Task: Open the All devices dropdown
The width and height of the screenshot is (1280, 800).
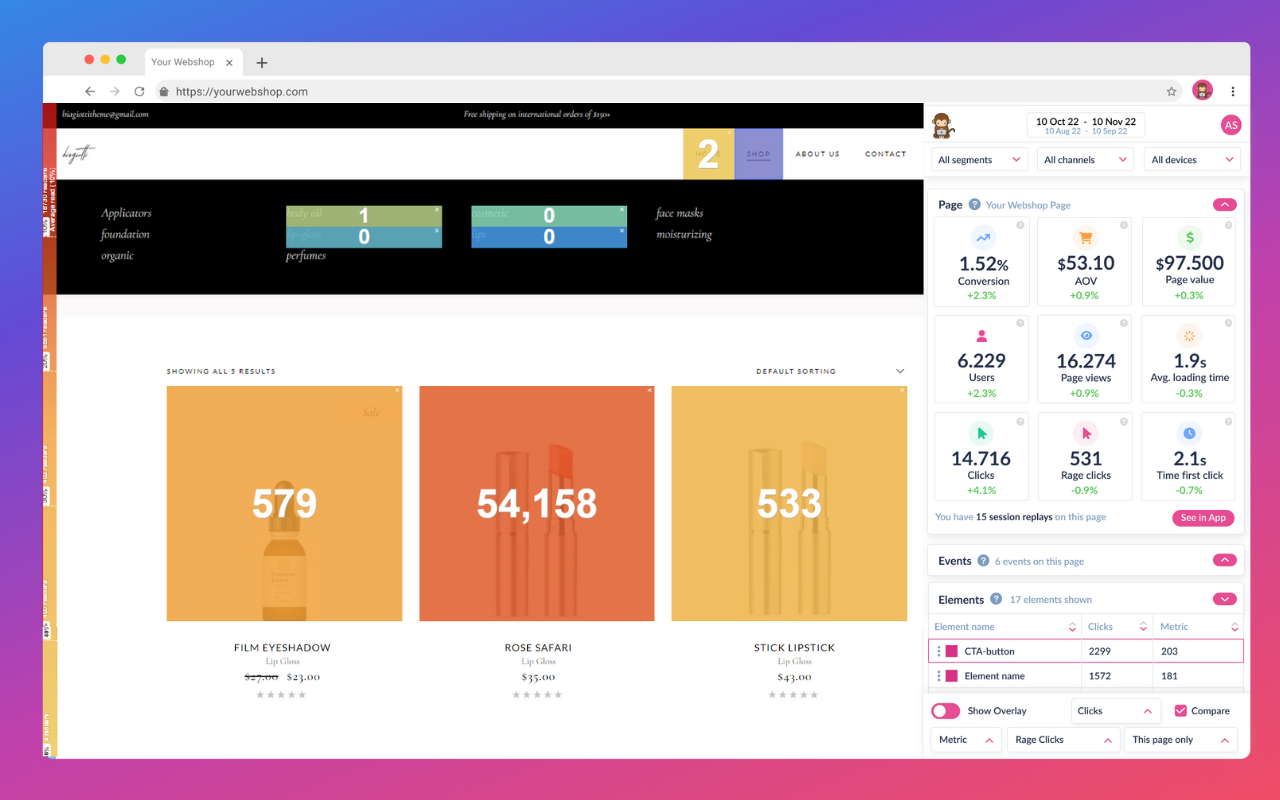Action: (x=1192, y=159)
